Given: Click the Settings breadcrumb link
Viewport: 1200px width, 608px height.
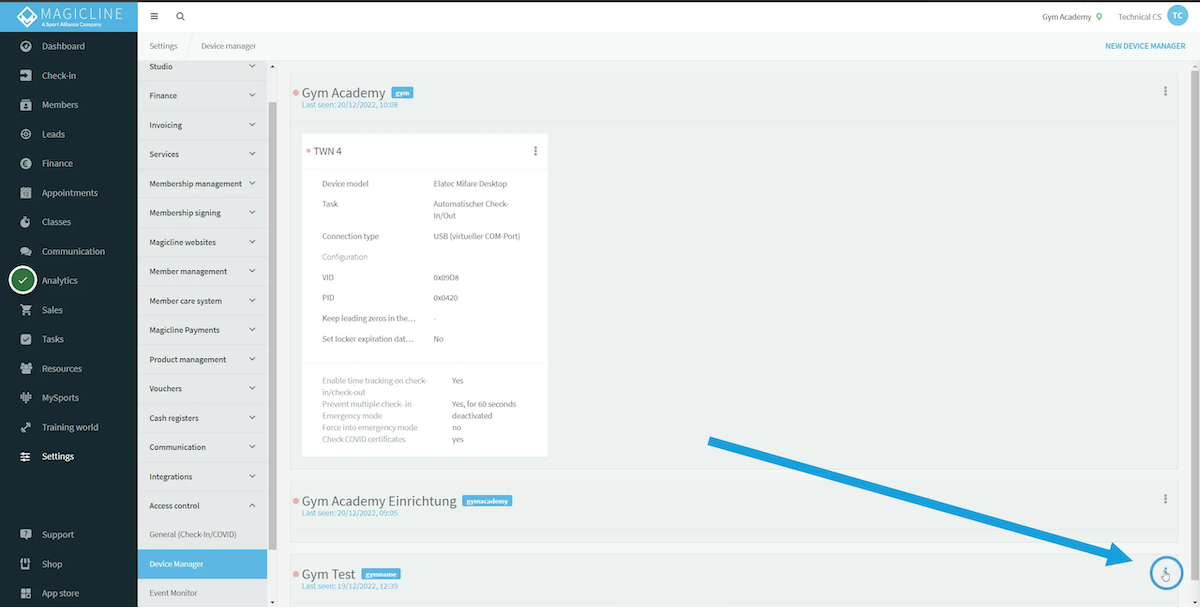Looking at the screenshot, I should (163, 46).
